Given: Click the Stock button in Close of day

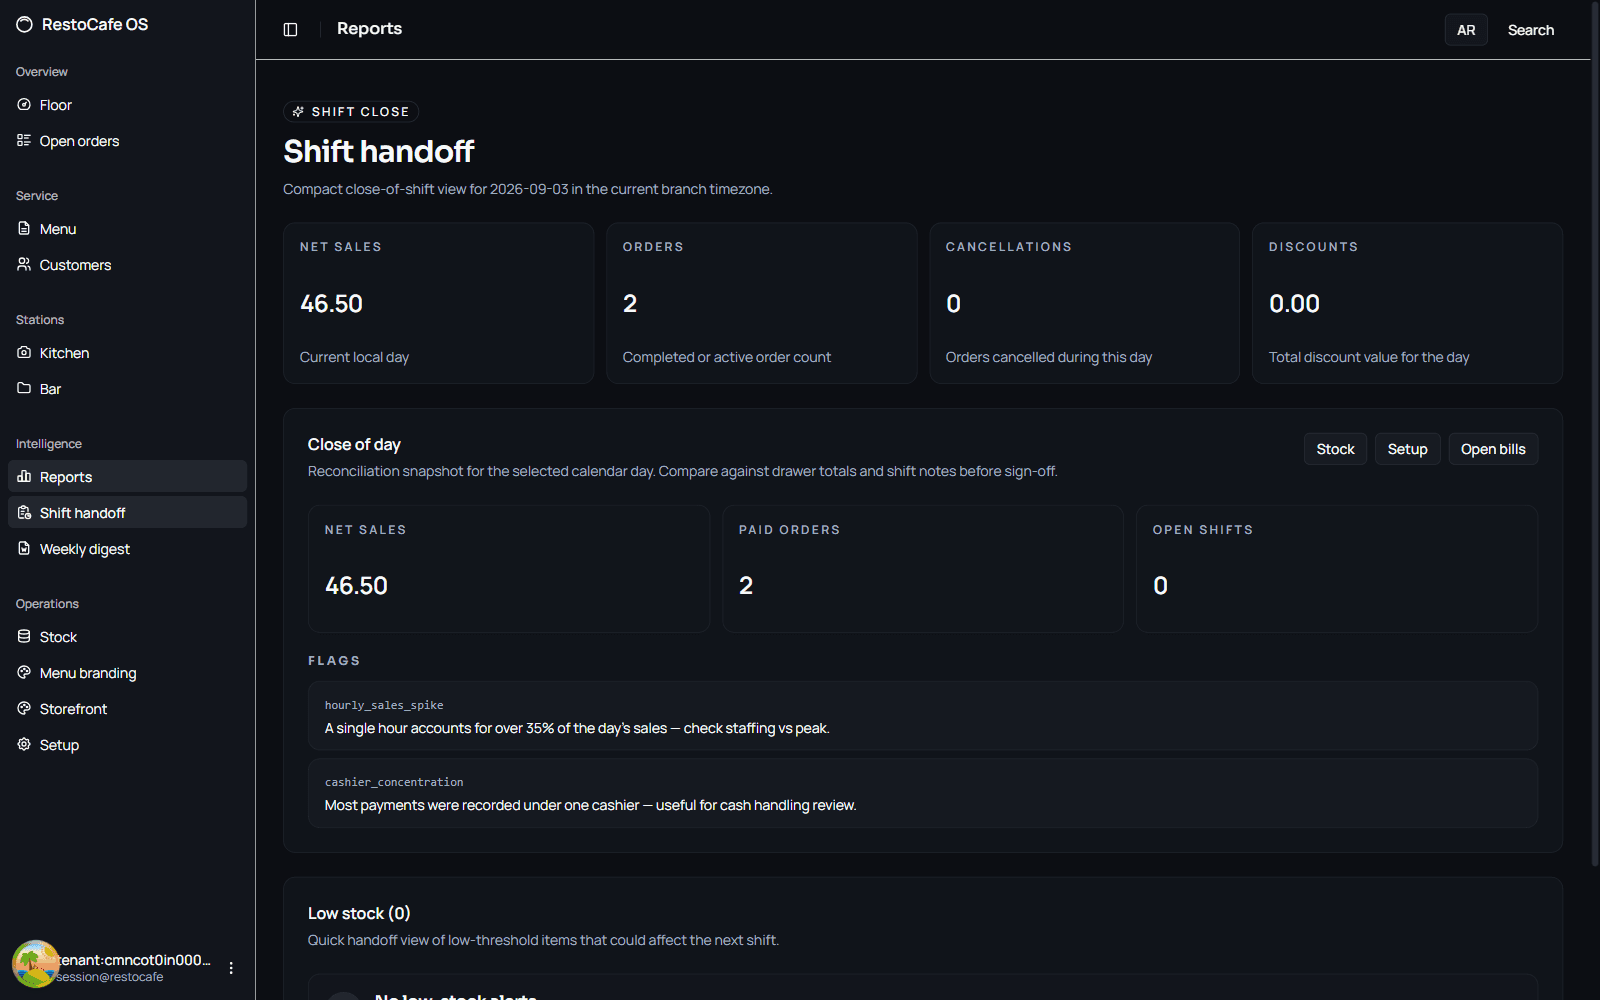Looking at the screenshot, I should 1335,449.
